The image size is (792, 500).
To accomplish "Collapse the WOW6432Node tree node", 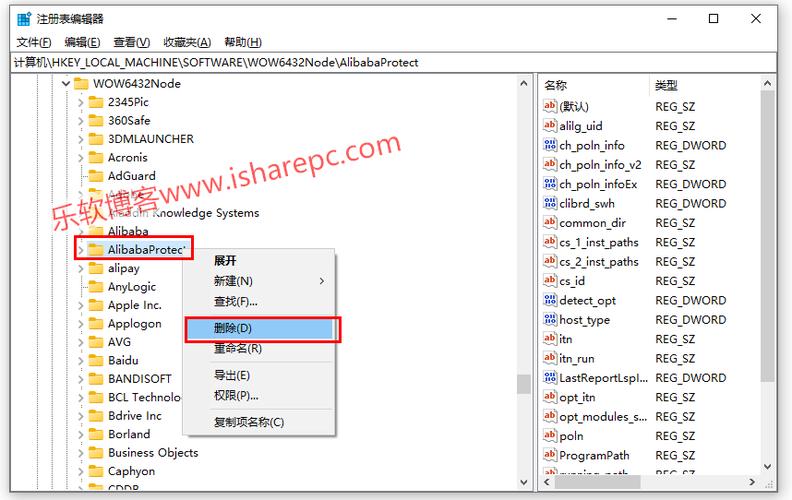I will point(66,83).
